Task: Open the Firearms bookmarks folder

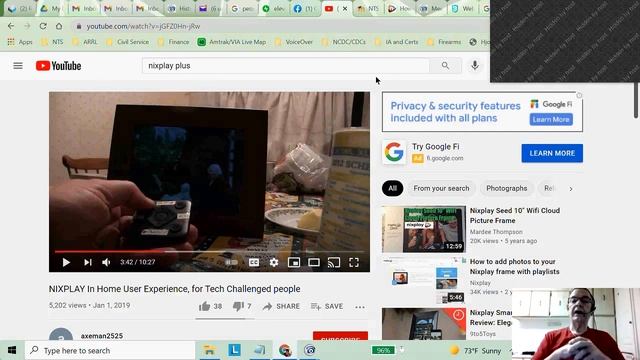Action: point(444,42)
